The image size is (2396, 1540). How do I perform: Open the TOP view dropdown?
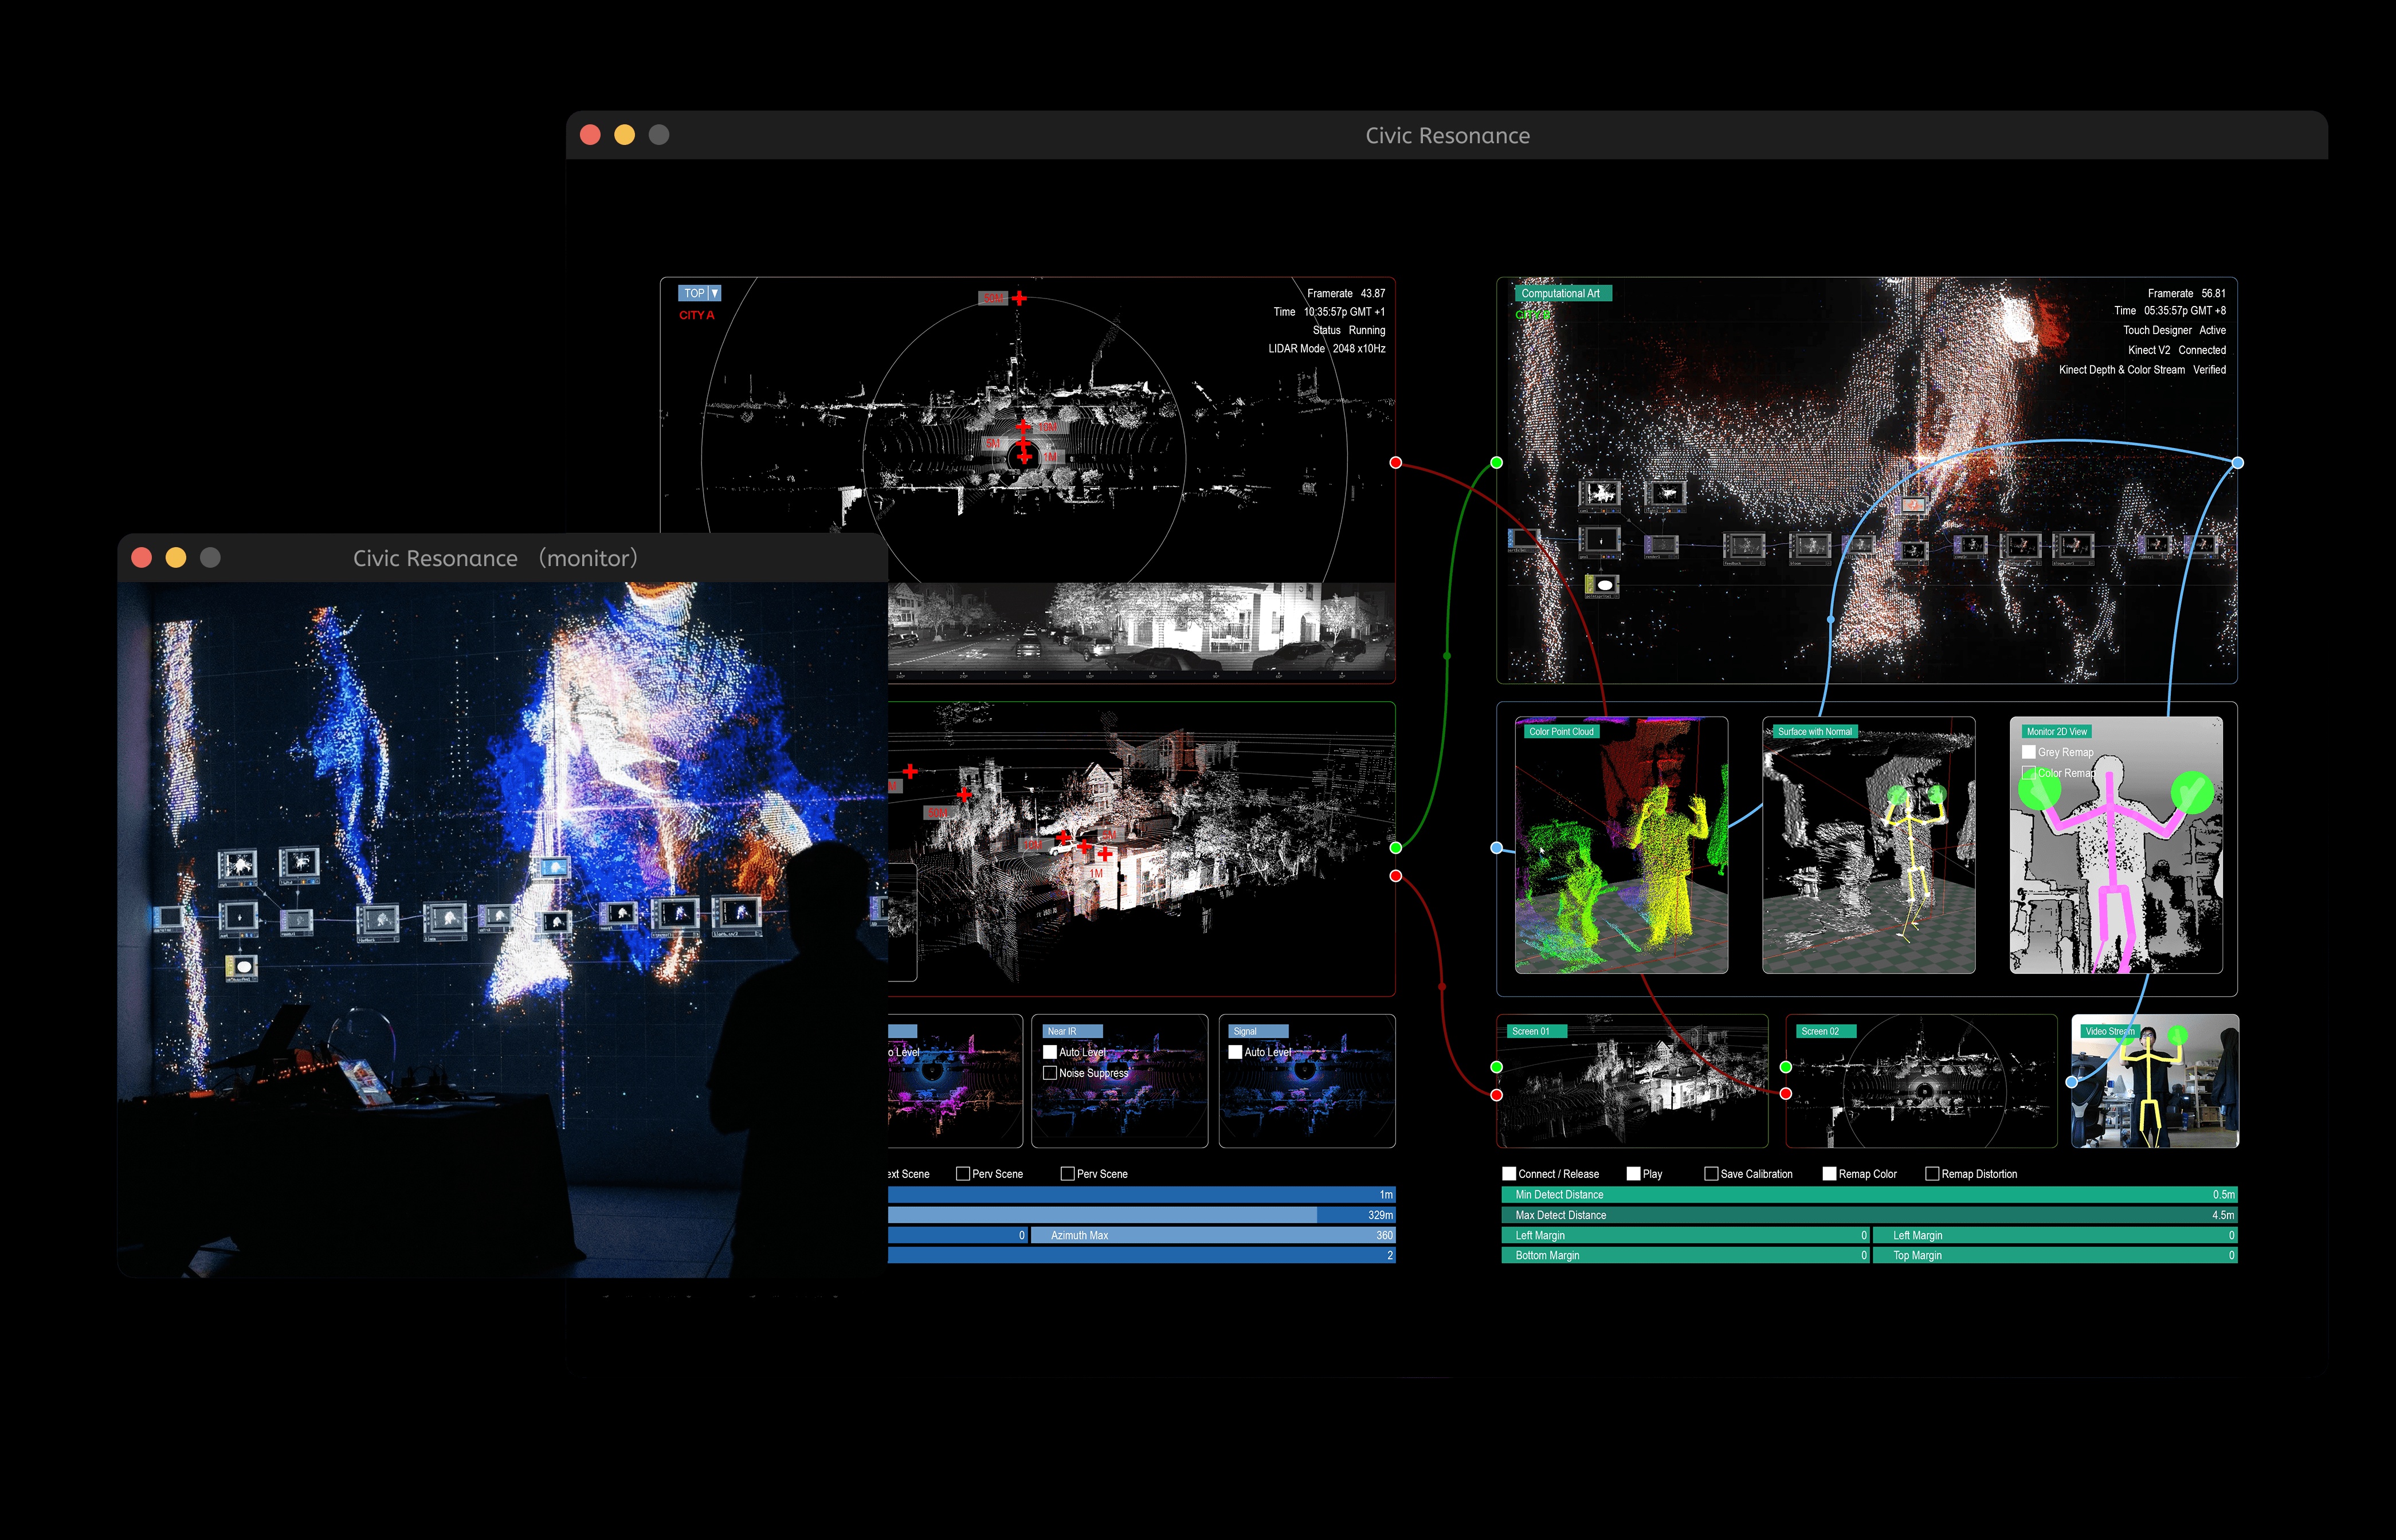(x=714, y=293)
